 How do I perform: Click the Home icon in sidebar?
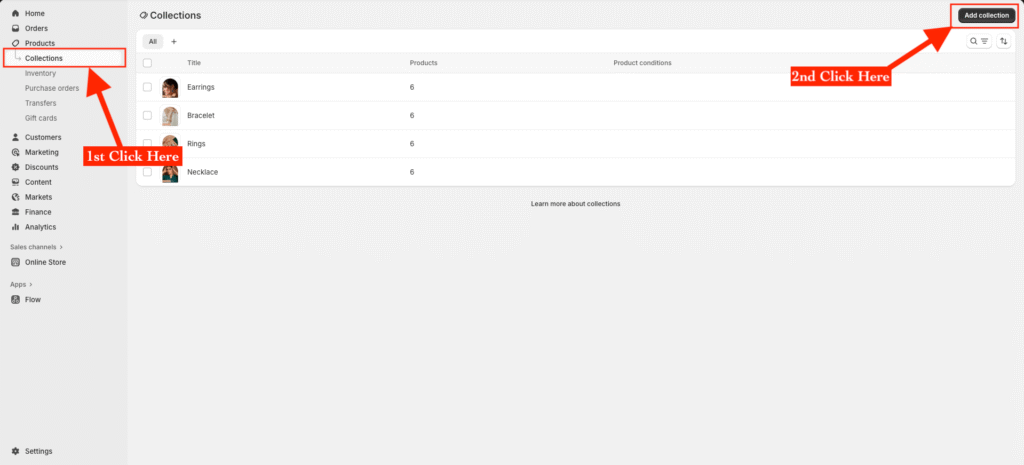[x=15, y=13]
